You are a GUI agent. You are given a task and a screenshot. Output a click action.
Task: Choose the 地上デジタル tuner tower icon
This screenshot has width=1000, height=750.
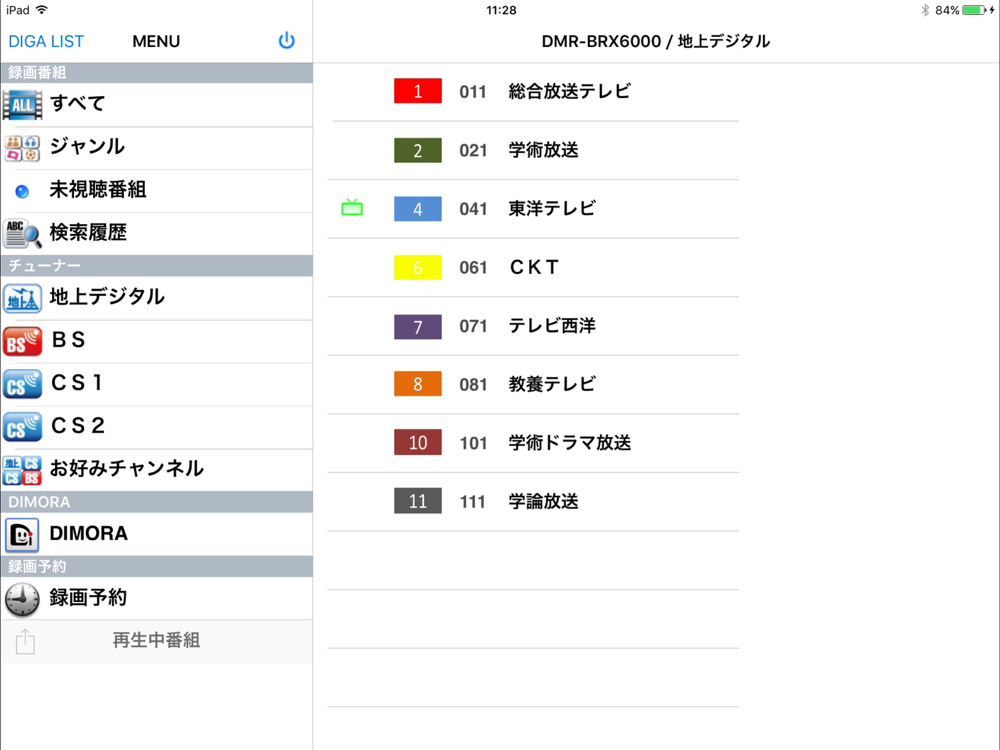tap(22, 298)
